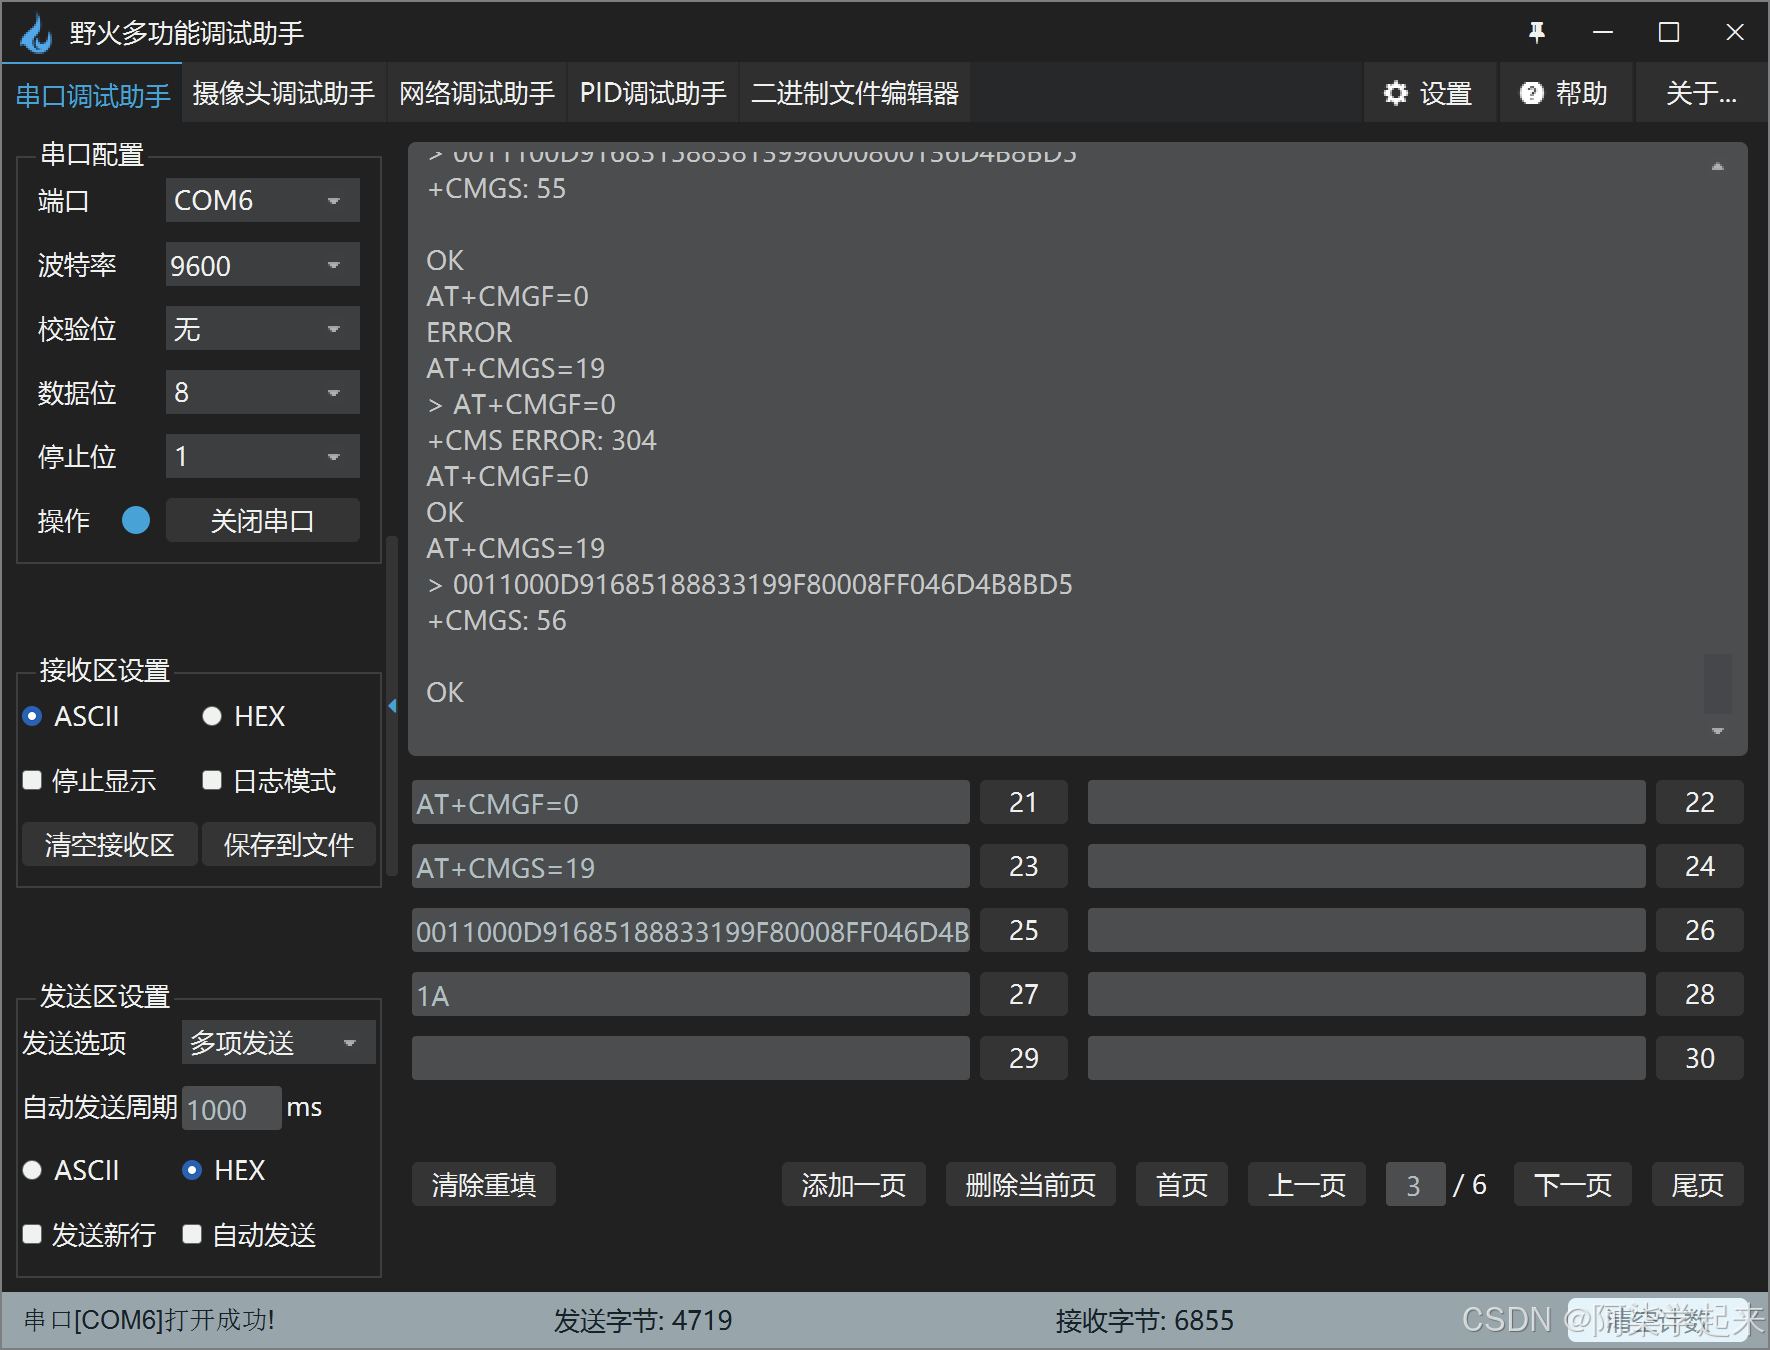The image size is (1770, 1350).
Task: Open the stop bits 停止位 dropdown
Action: (262, 456)
